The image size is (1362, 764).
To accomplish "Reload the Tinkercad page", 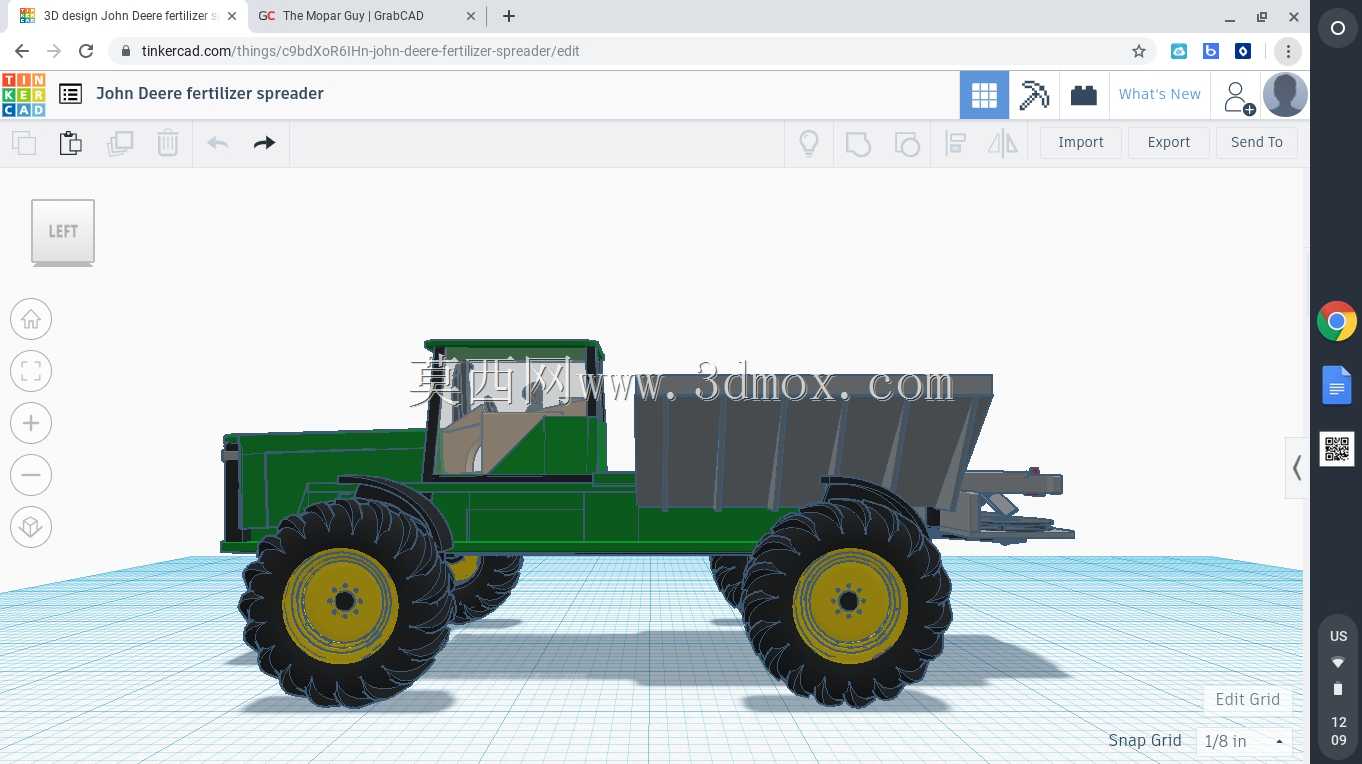I will (x=86, y=51).
